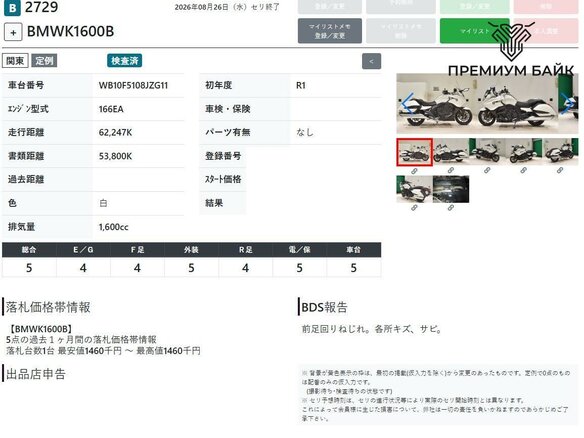Screen dimensions: 584x438
Task: Click the faded マイリストメモ 削除 button
Action: [401, 31]
